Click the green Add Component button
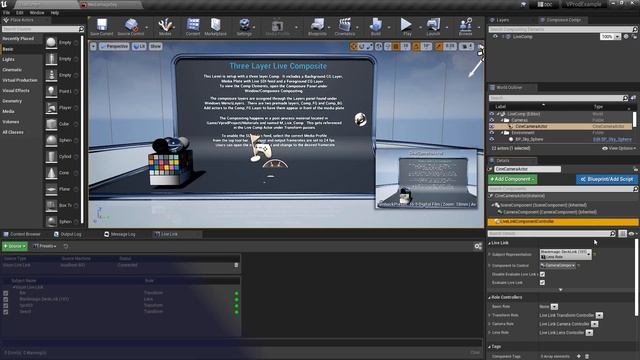Viewport: 640px width, 360px height. click(x=513, y=179)
